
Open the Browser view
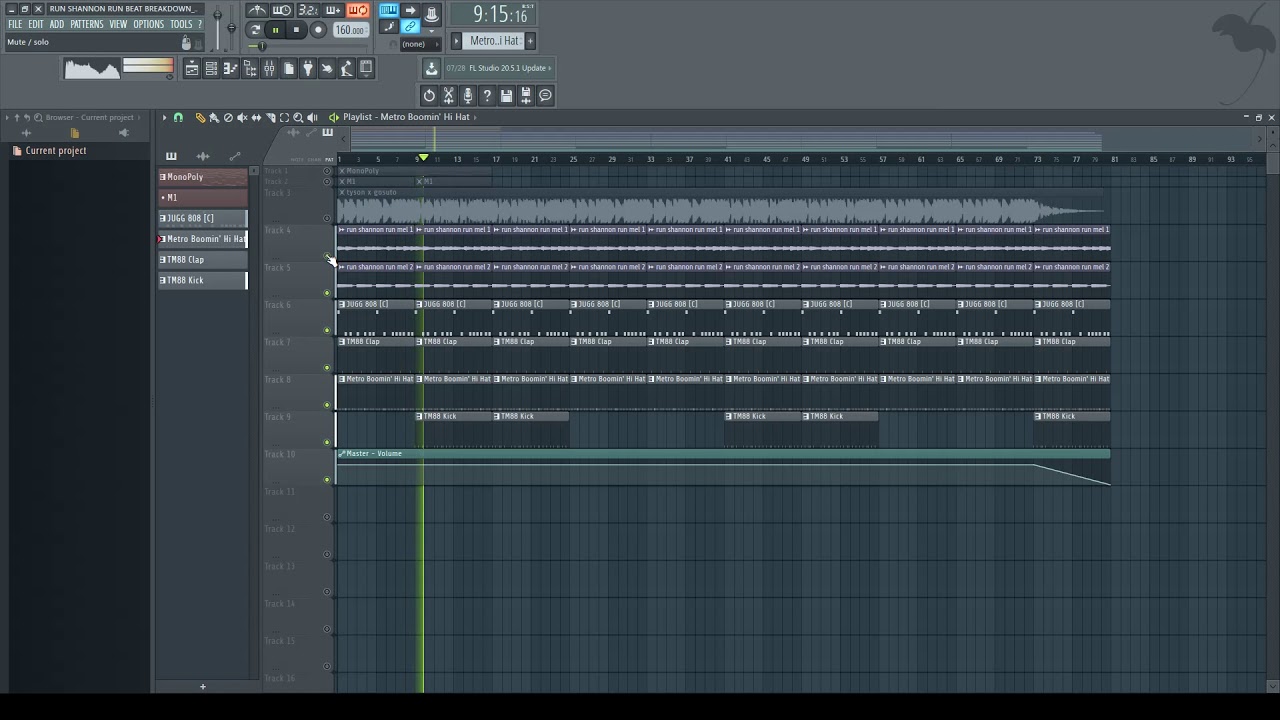coord(250,68)
